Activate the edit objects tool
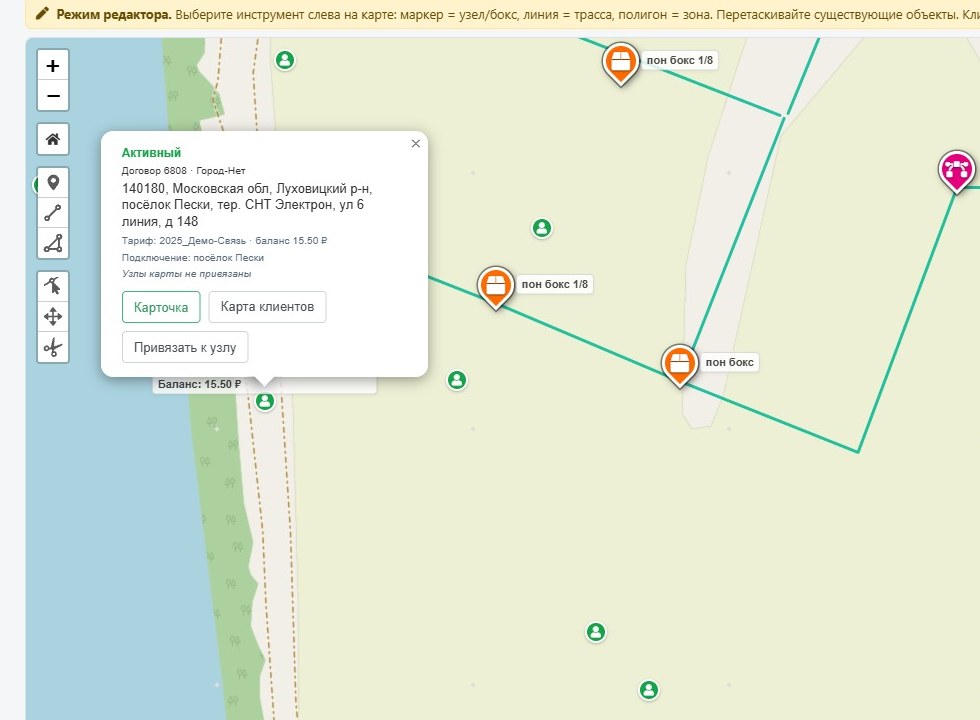 tap(53, 286)
